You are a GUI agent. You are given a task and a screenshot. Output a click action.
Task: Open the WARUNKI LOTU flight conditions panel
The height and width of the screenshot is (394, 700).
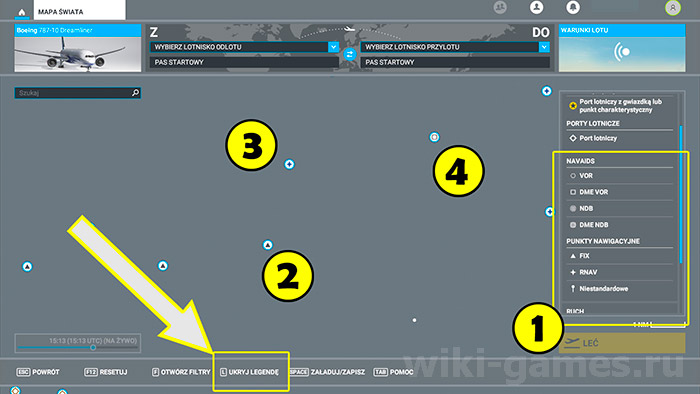pos(622,48)
